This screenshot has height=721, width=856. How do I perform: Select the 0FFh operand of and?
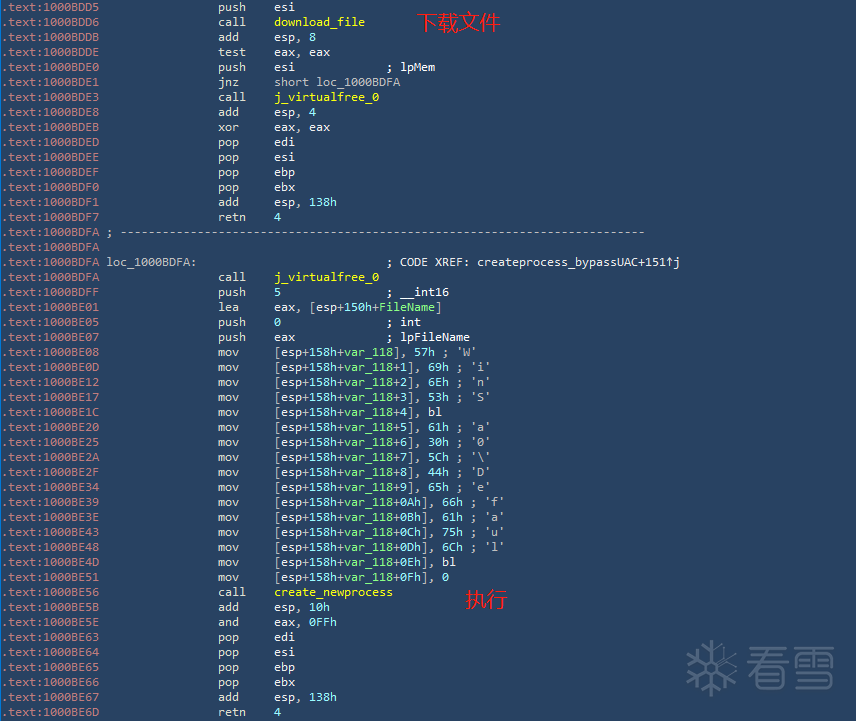coord(323,622)
